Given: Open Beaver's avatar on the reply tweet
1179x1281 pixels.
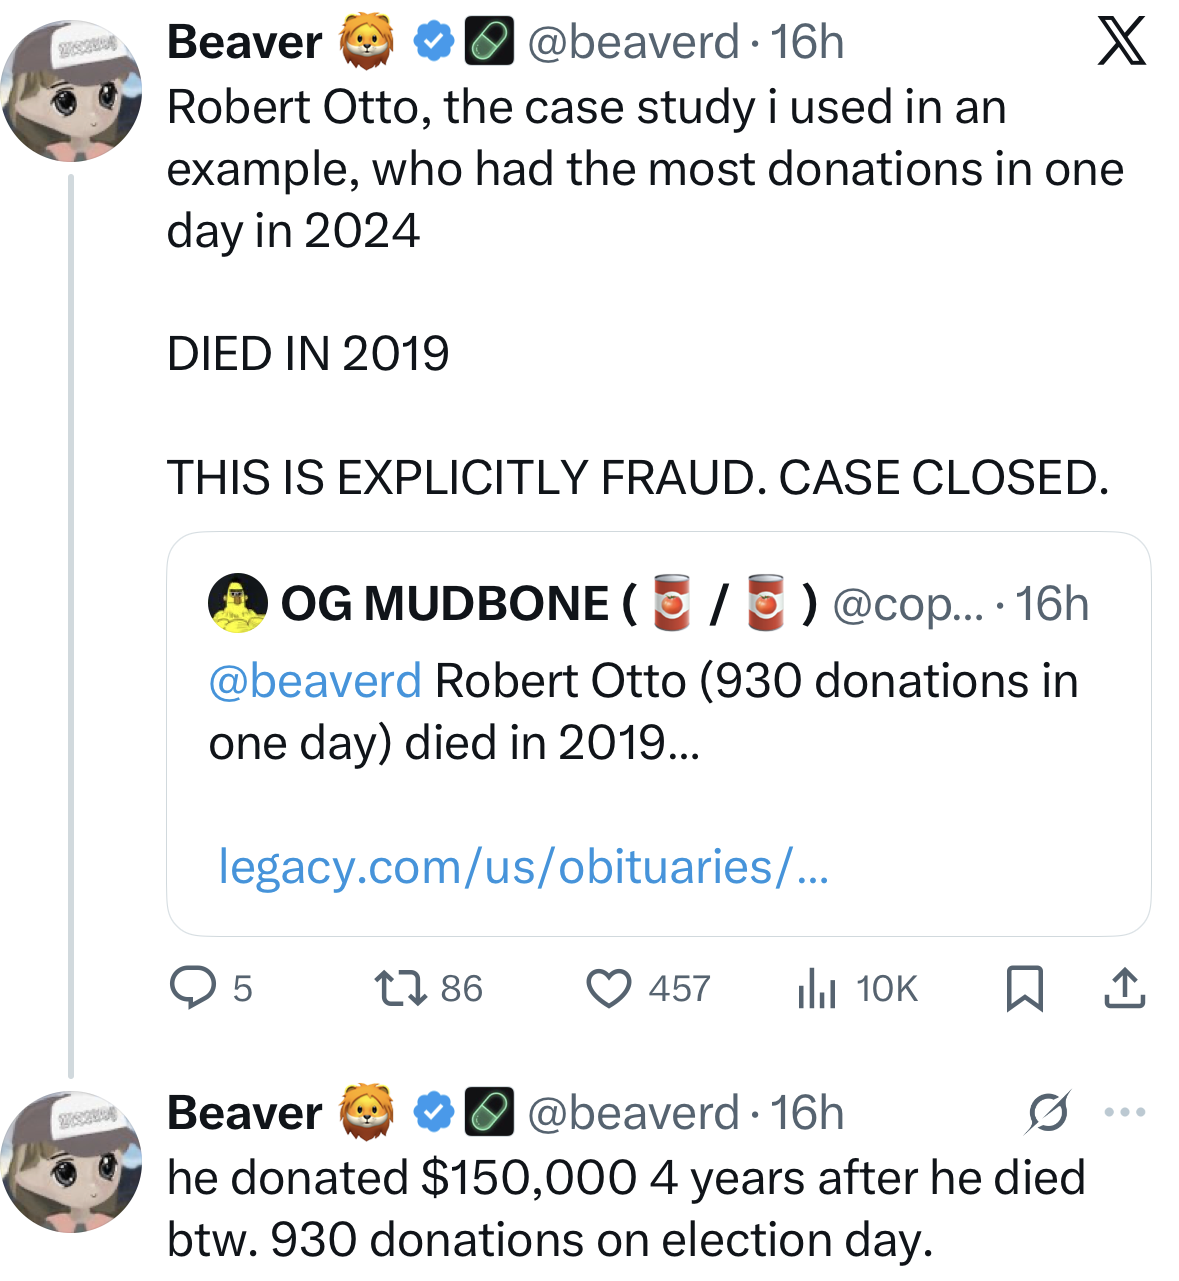Looking at the screenshot, I should click(x=71, y=1162).
